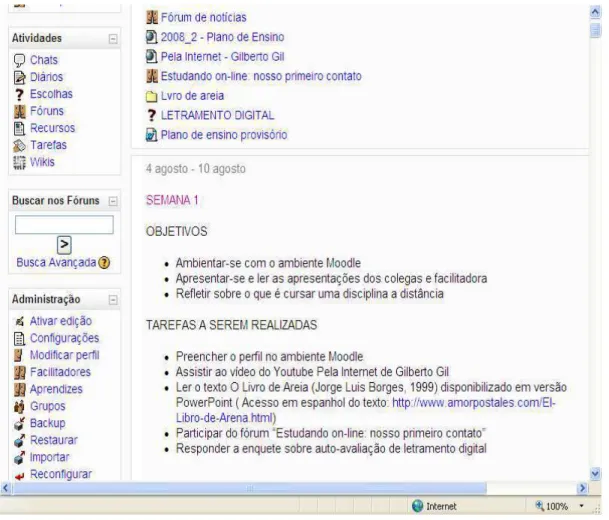Click the Fórum de notícias forum icon
The height and width of the screenshot is (520, 609).
[x=151, y=17]
